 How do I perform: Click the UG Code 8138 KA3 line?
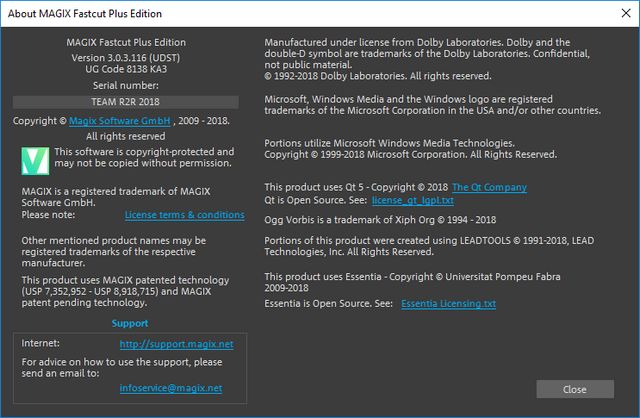(x=125, y=72)
